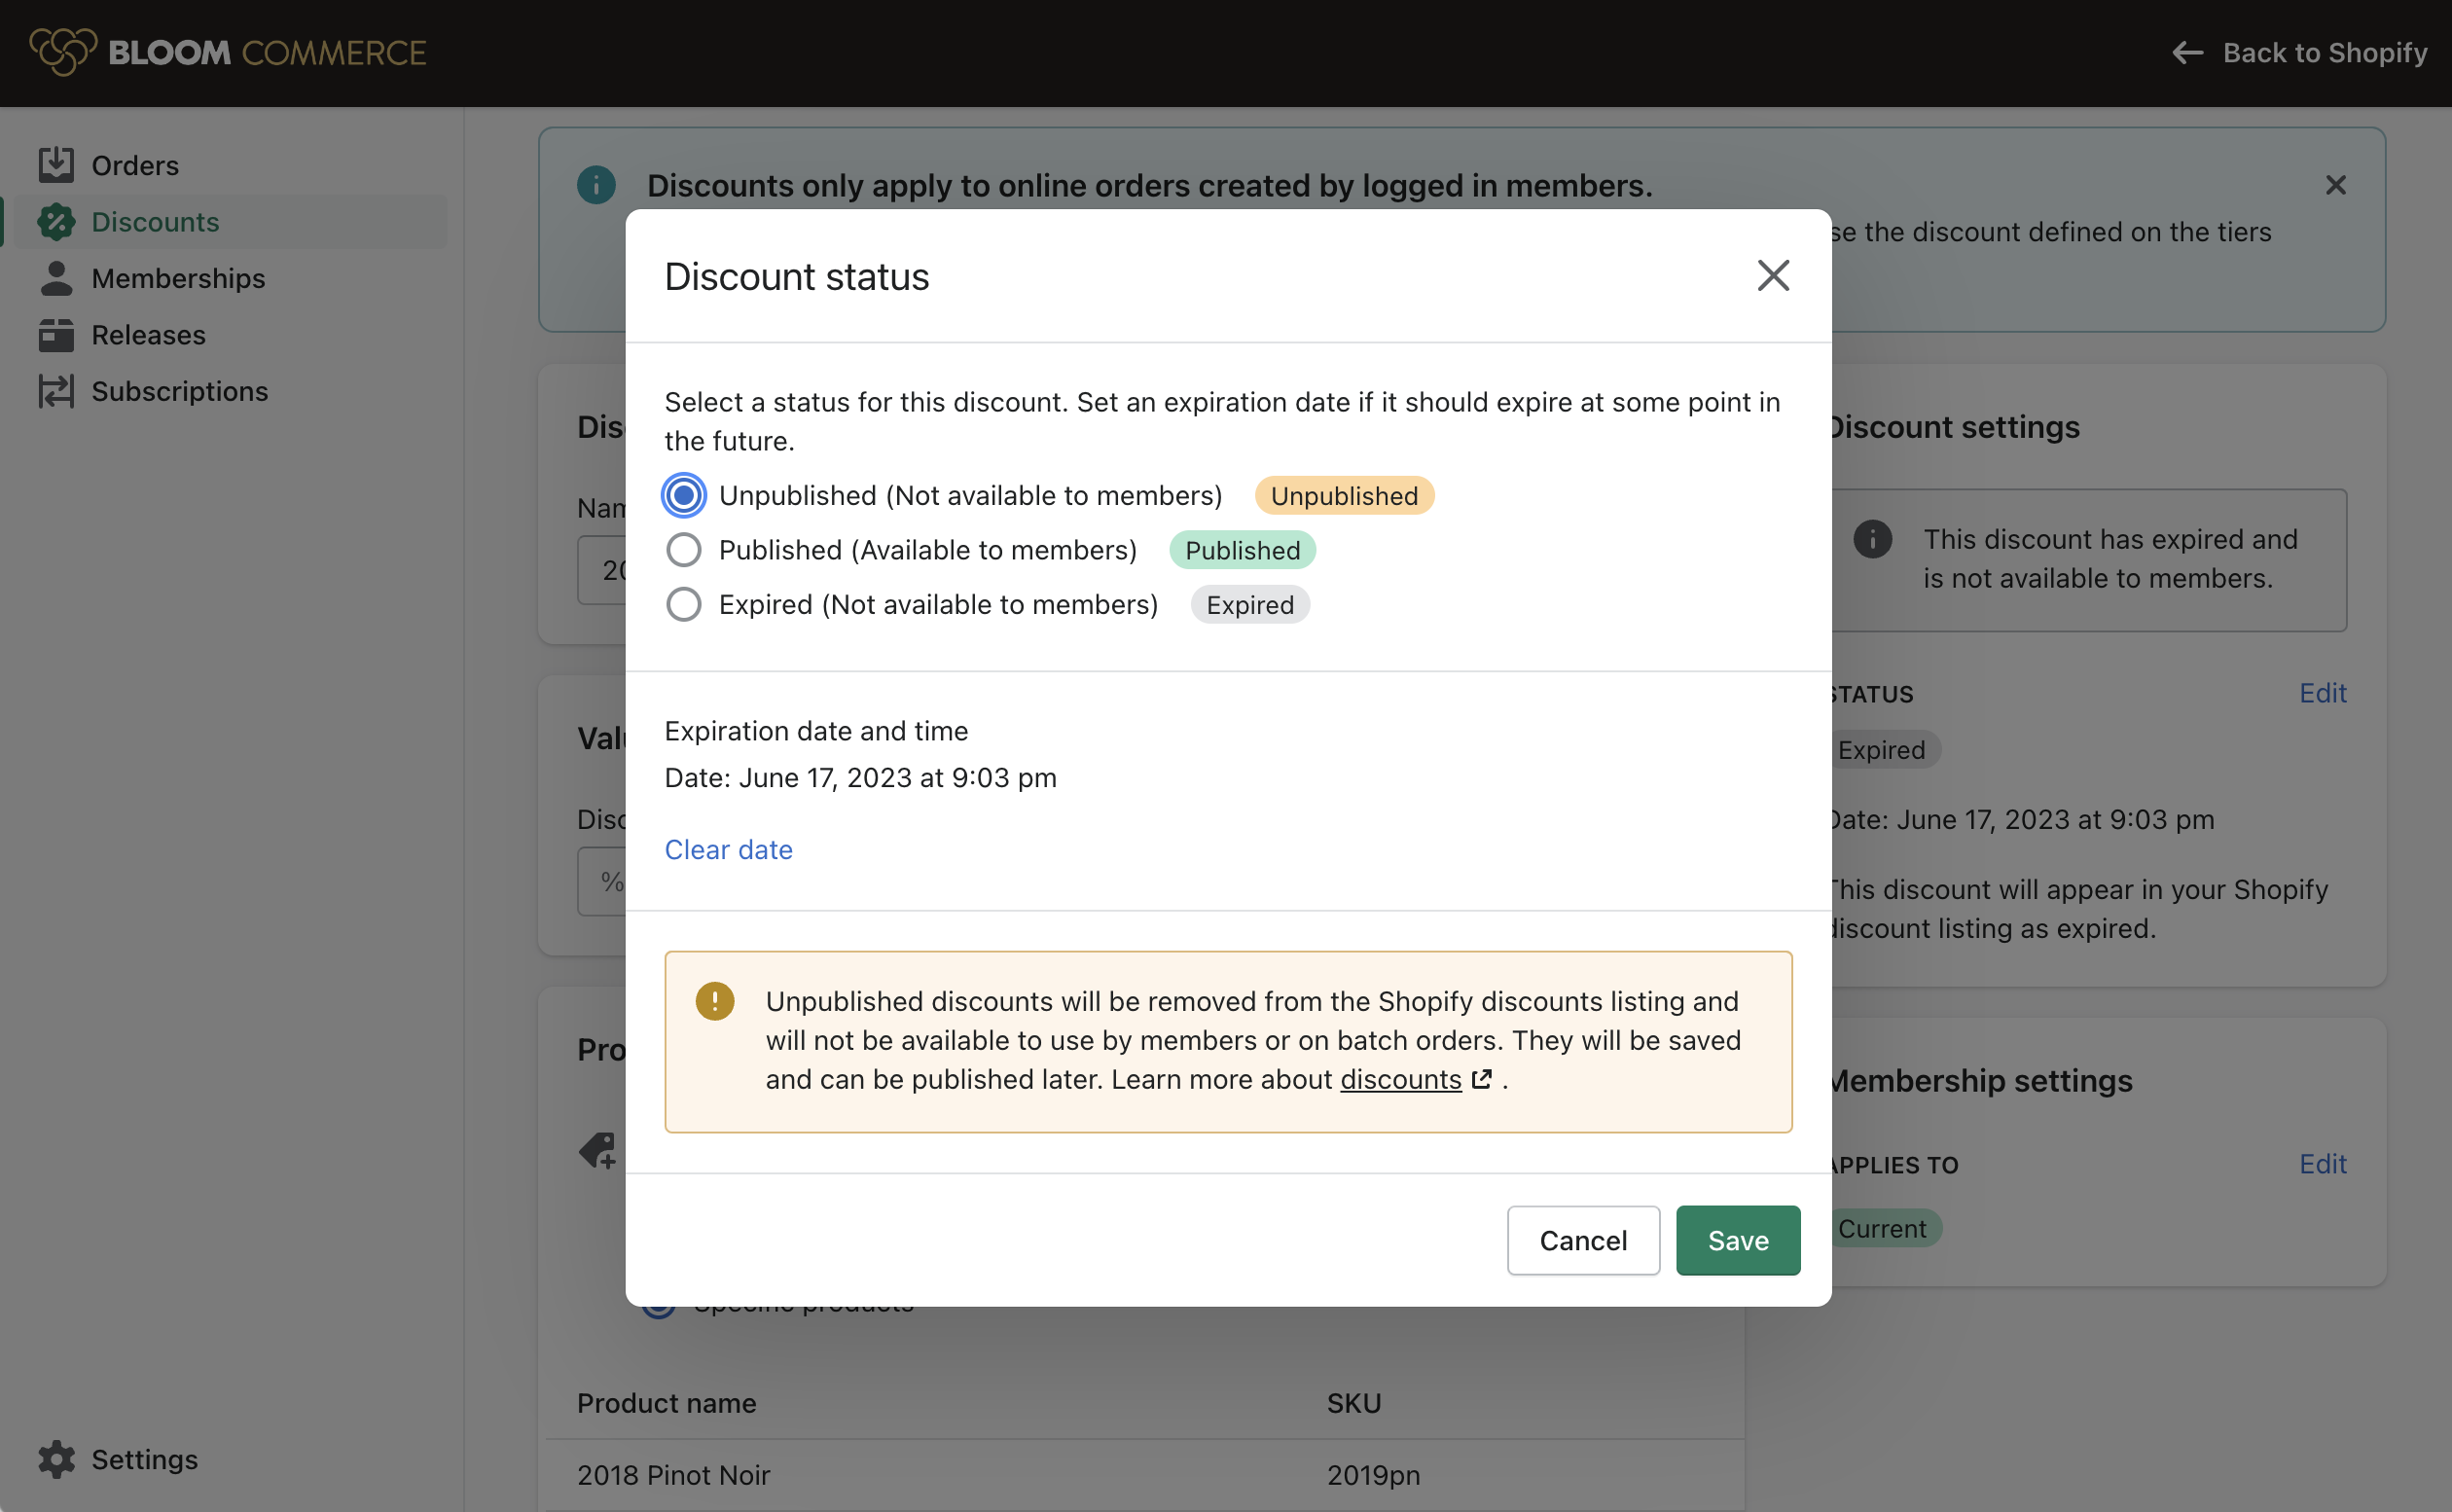Click the Settings gear icon
This screenshot has width=2452, height=1512.
pyautogui.click(x=56, y=1459)
